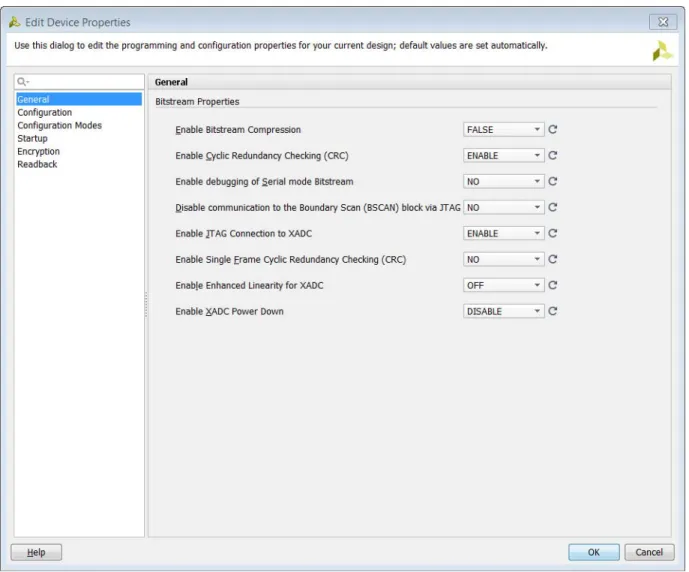The height and width of the screenshot is (572, 689).
Task: Open XADC Power Down dropdown
Action: pyautogui.click(x=504, y=311)
